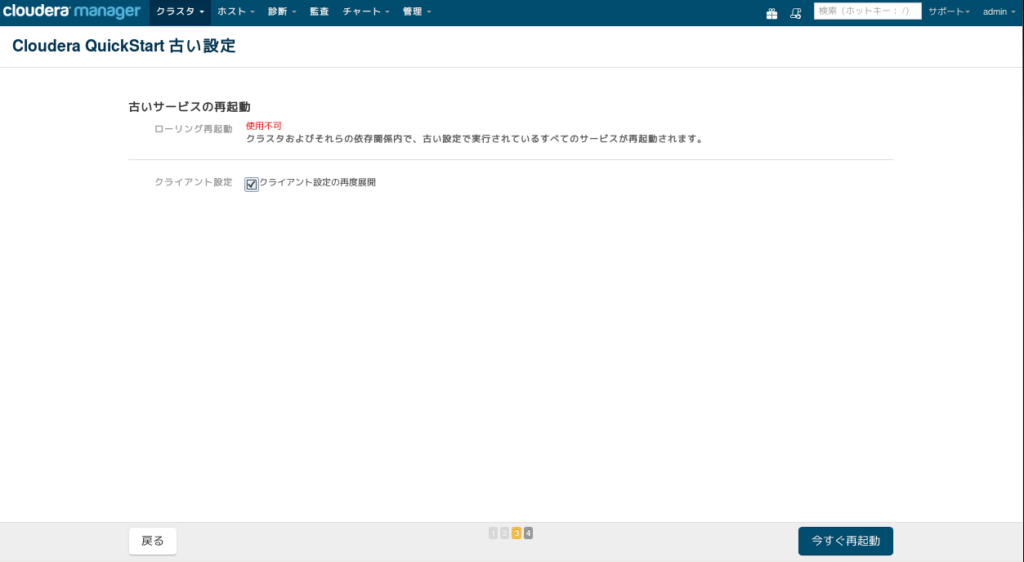Click the 今すぐ再起動 button
The width and height of the screenshot is (1024, 562).
point(845,541)
